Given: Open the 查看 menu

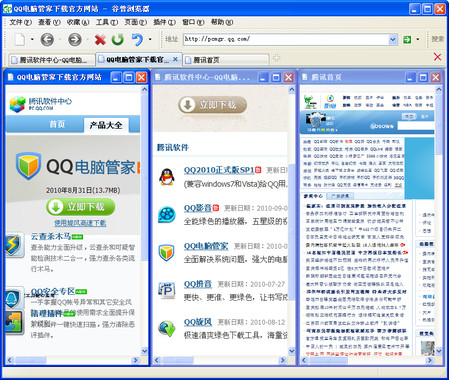Looking at the screenshot, I should (49, 22).
